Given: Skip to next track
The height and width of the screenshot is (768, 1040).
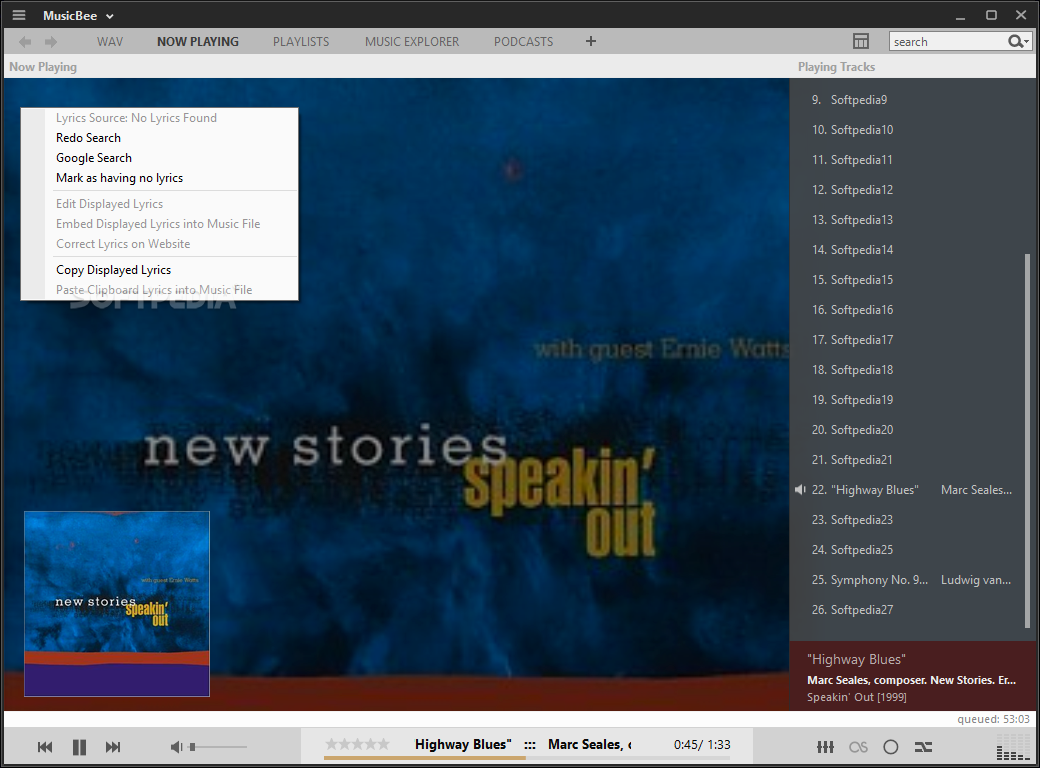Looking at the screenshot, I should [x=113, y=747].
